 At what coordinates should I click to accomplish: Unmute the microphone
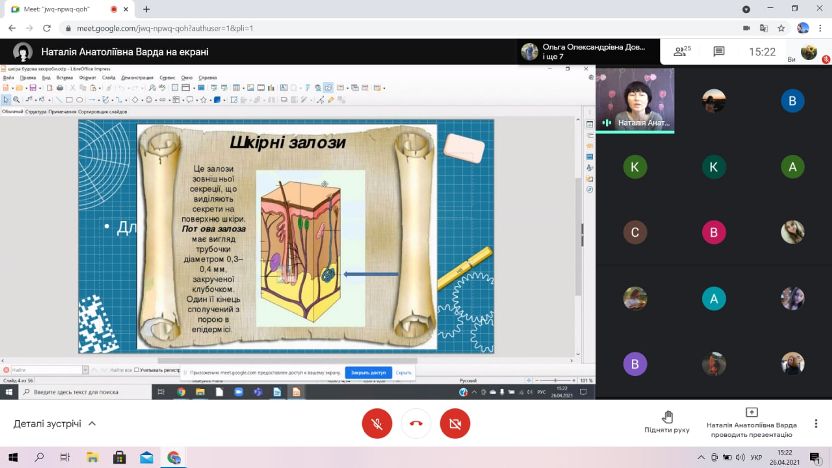click(377, 423)
